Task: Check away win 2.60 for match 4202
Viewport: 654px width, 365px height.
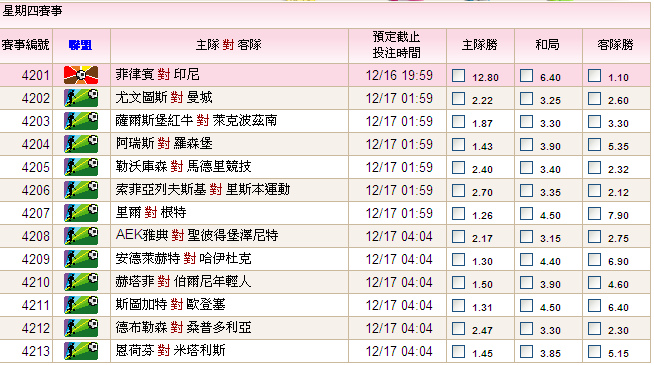Action: (594, 98)
